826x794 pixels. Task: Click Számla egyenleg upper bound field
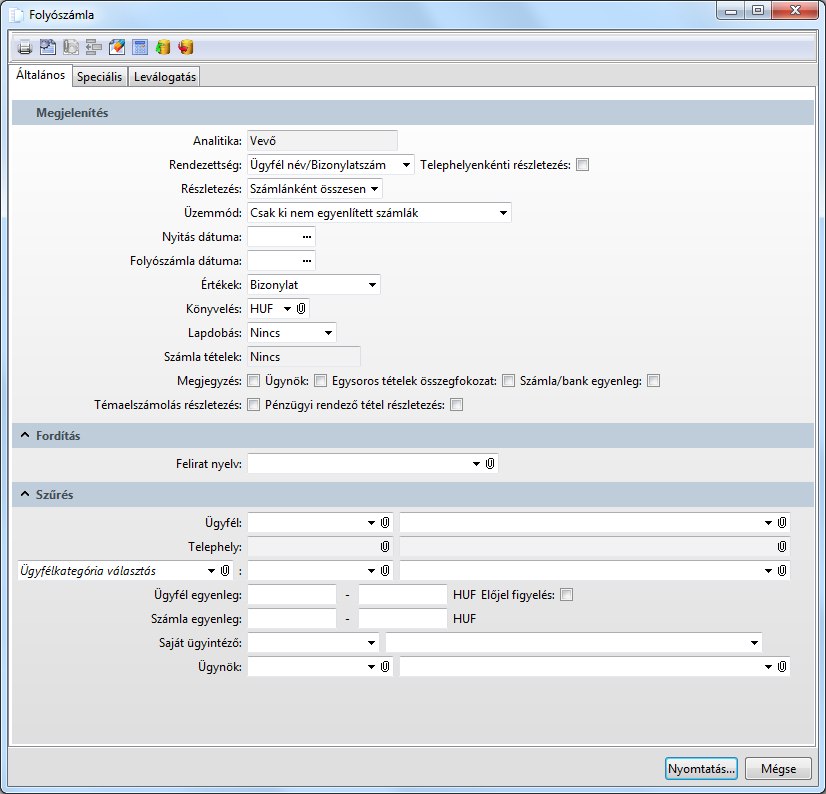(x=403, y=619)
